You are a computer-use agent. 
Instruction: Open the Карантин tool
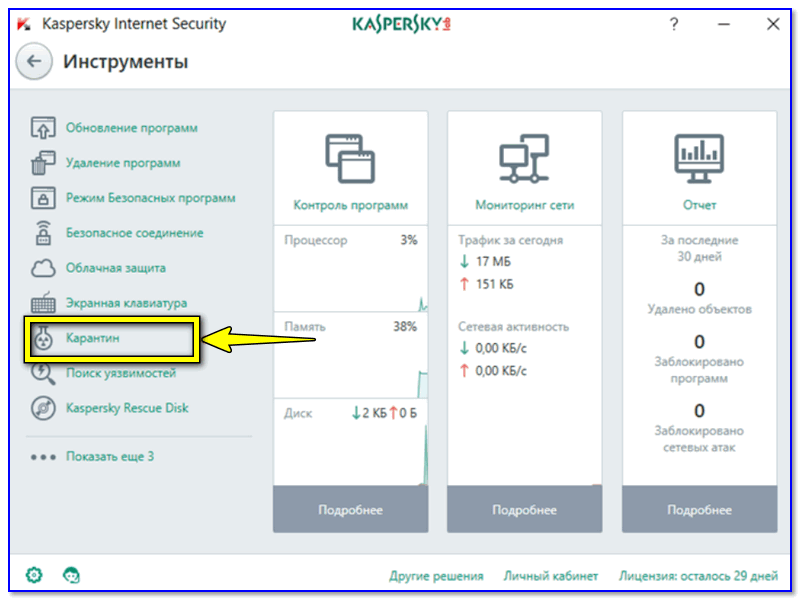point(92,338)
